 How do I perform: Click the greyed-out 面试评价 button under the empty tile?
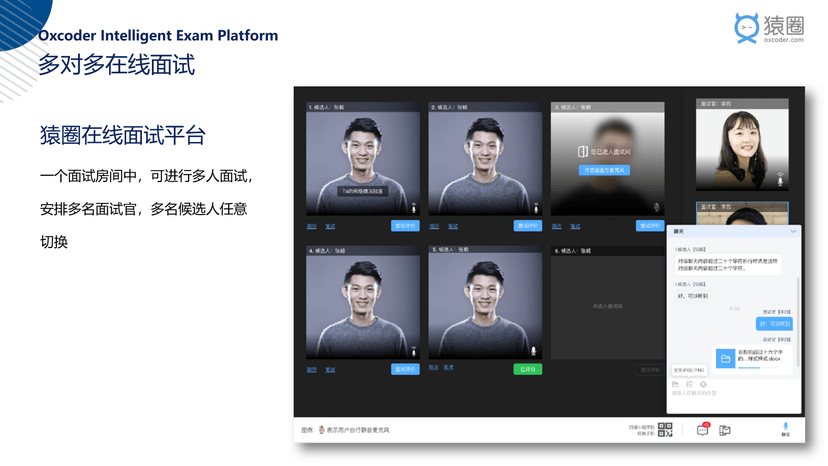650,369
